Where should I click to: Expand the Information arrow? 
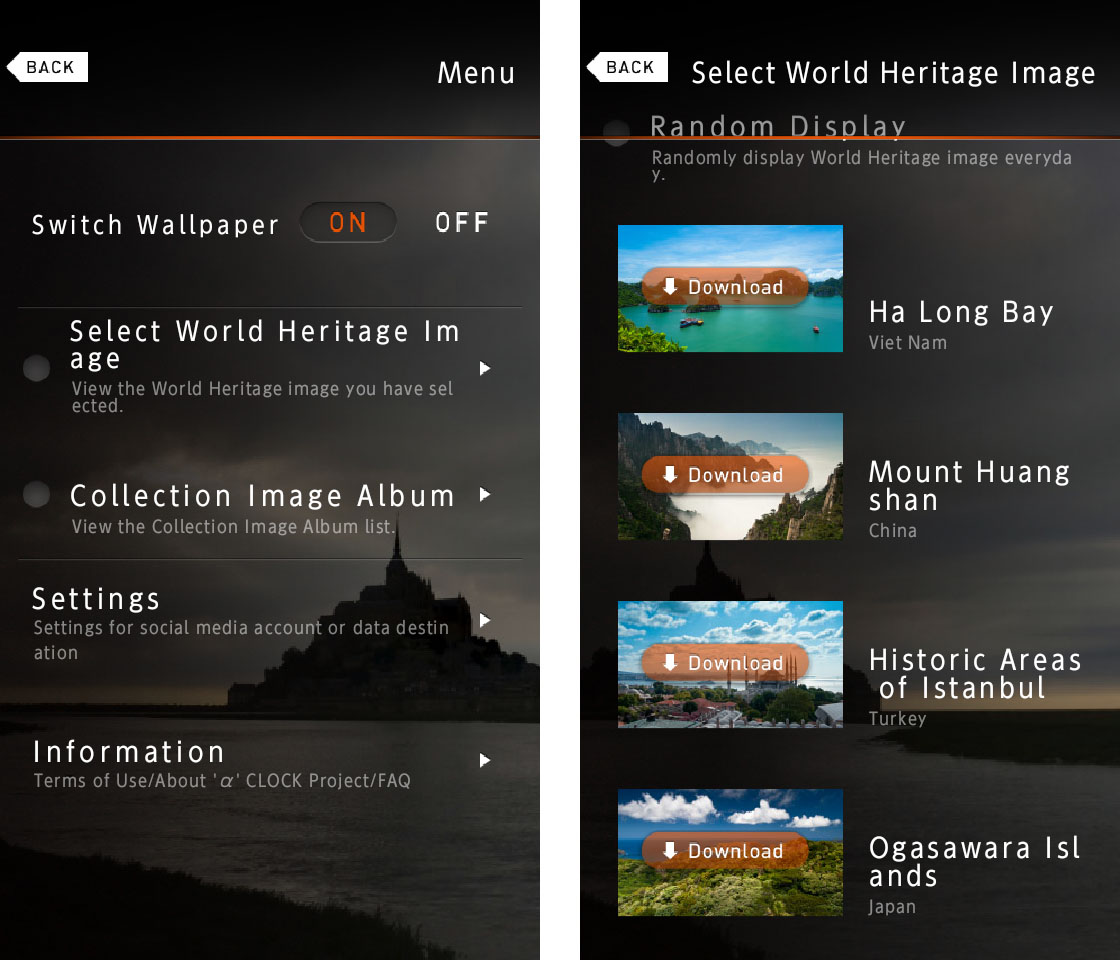tap(485, 761)
